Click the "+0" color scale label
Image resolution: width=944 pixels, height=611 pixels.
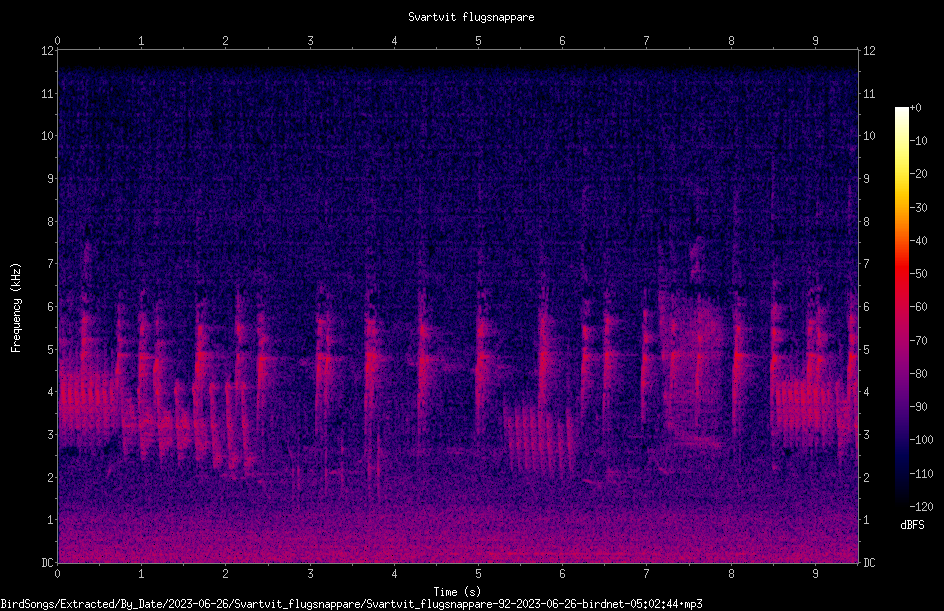[x=915, y=108]
